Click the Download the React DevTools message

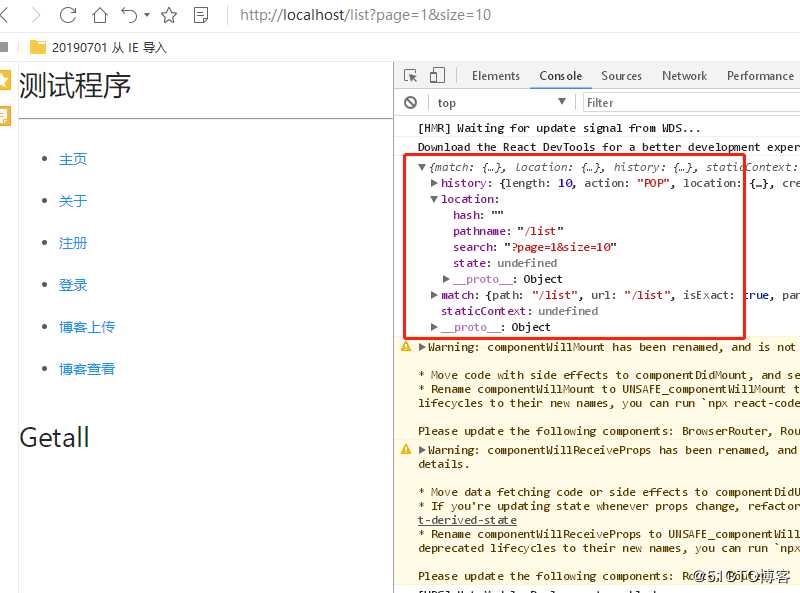point(609,147)
